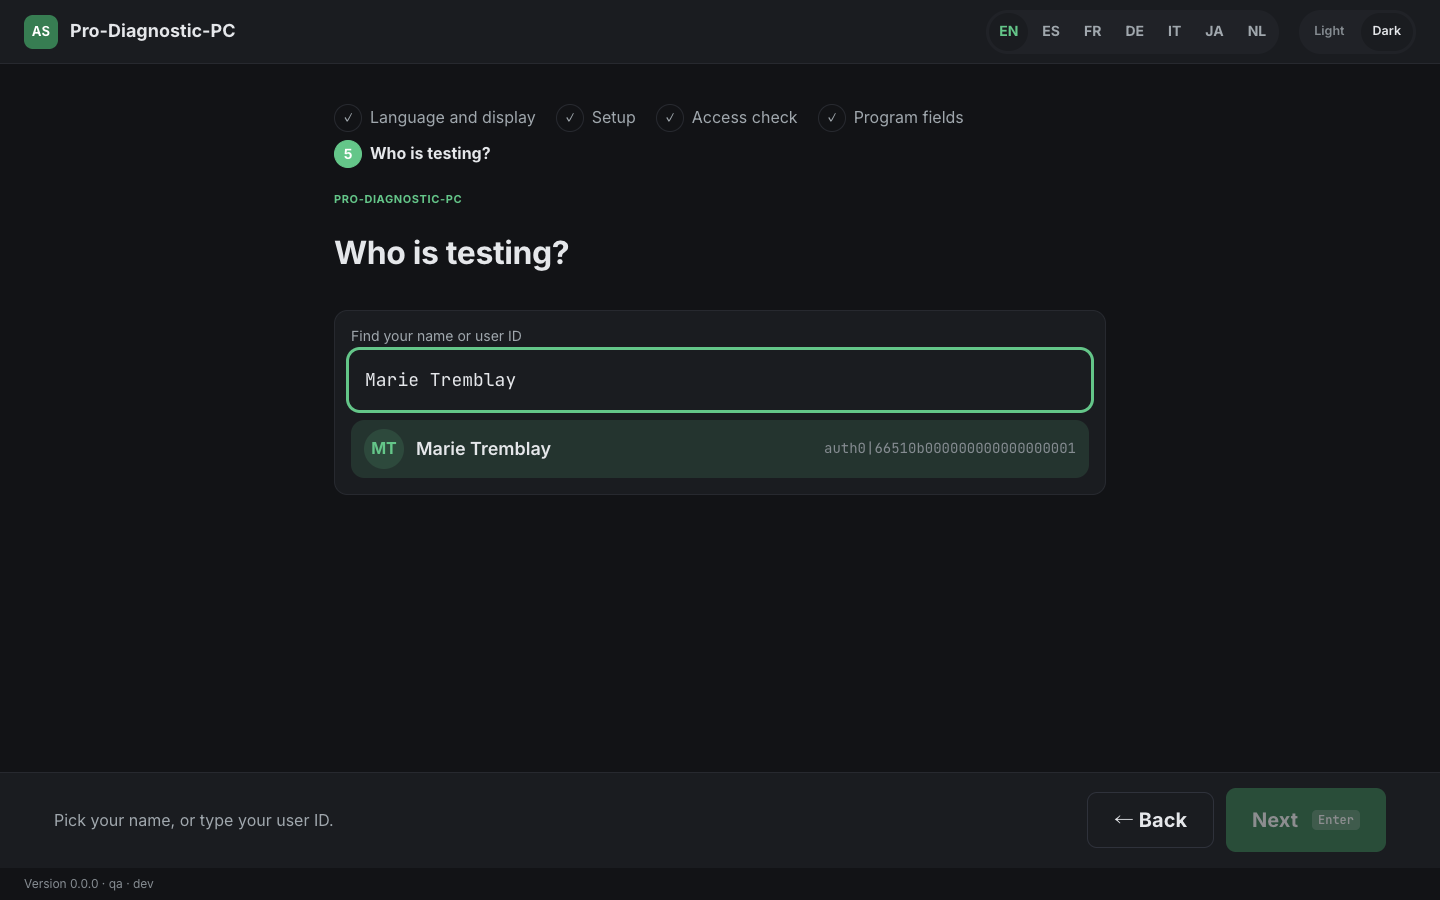Image resolution: width=1440 pixels, height=900 pixels.
Task: Click the Setup step checkmark icon
Action: pyautogui.click(x=570, y=118)
